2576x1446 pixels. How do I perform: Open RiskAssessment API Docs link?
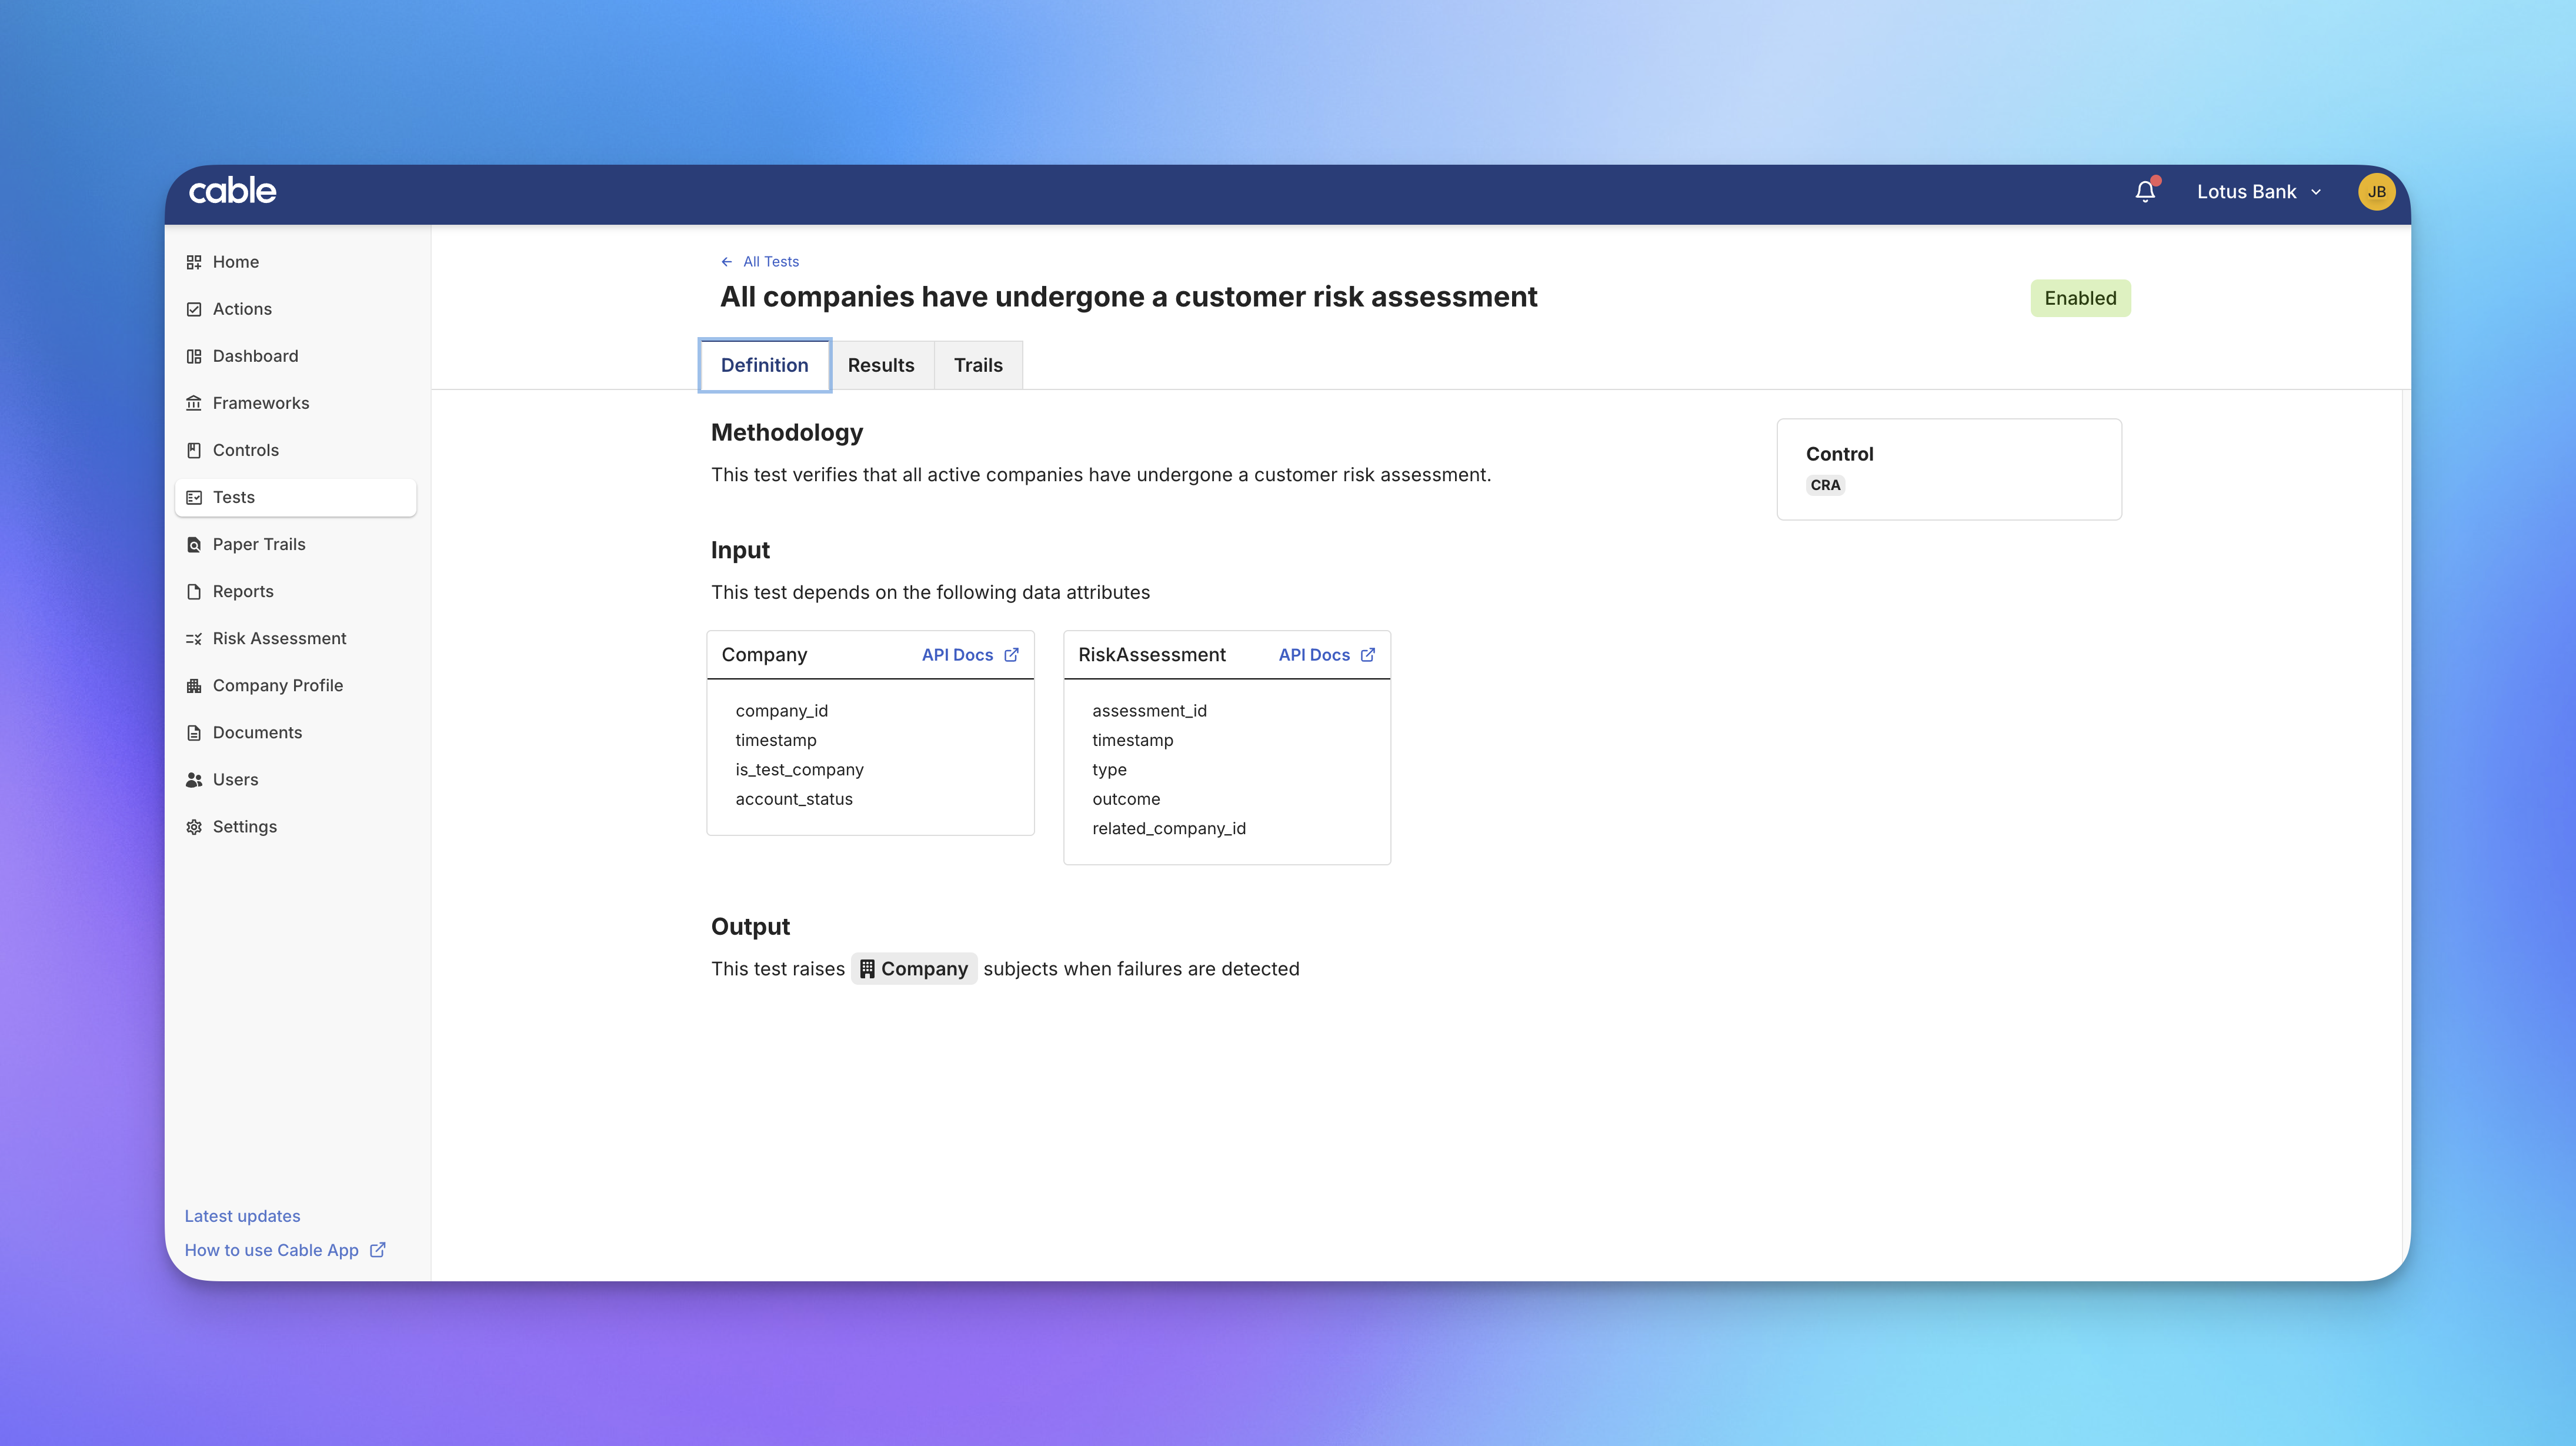(x=1326, y=655)
